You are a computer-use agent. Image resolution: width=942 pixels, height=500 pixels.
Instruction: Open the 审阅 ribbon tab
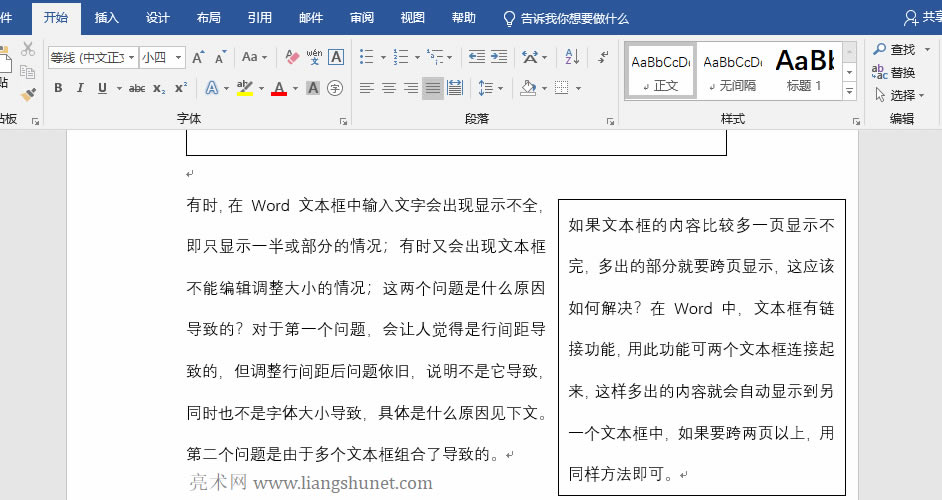[x=362, y=18]
